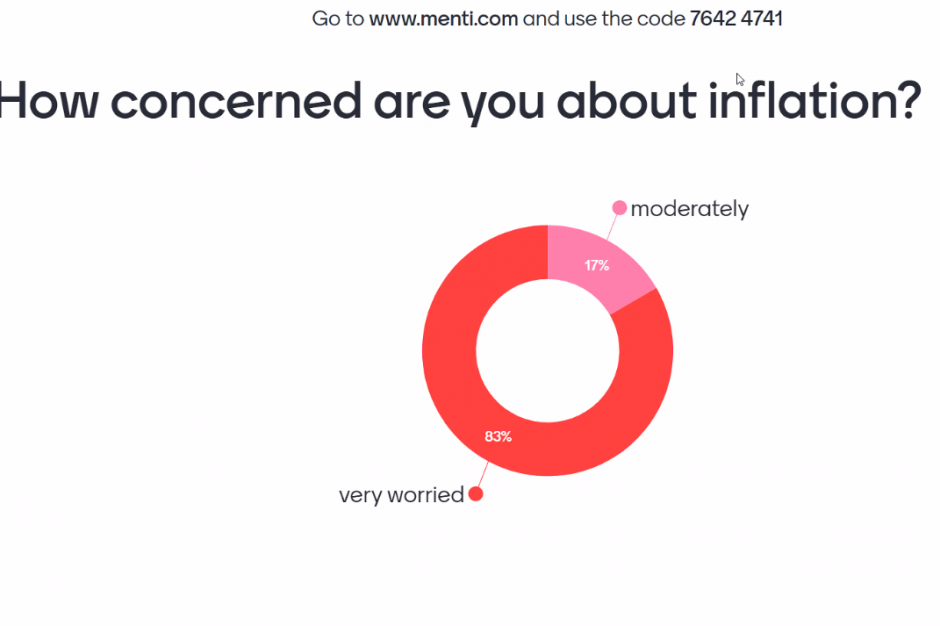Image resolution: width=940 pixels, height=626 pixels.
Task: Open the www.menti.com link
Action: (x=444, y=19)
